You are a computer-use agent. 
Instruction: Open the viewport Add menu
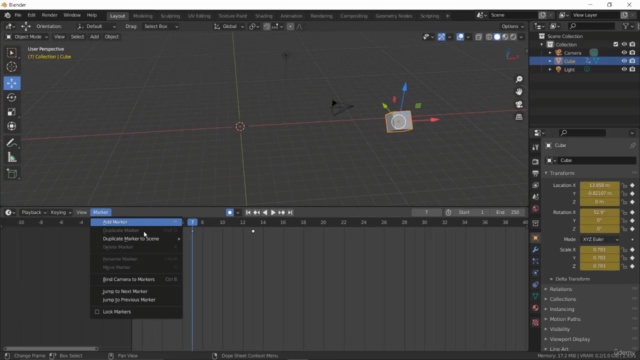coord(94,37)
